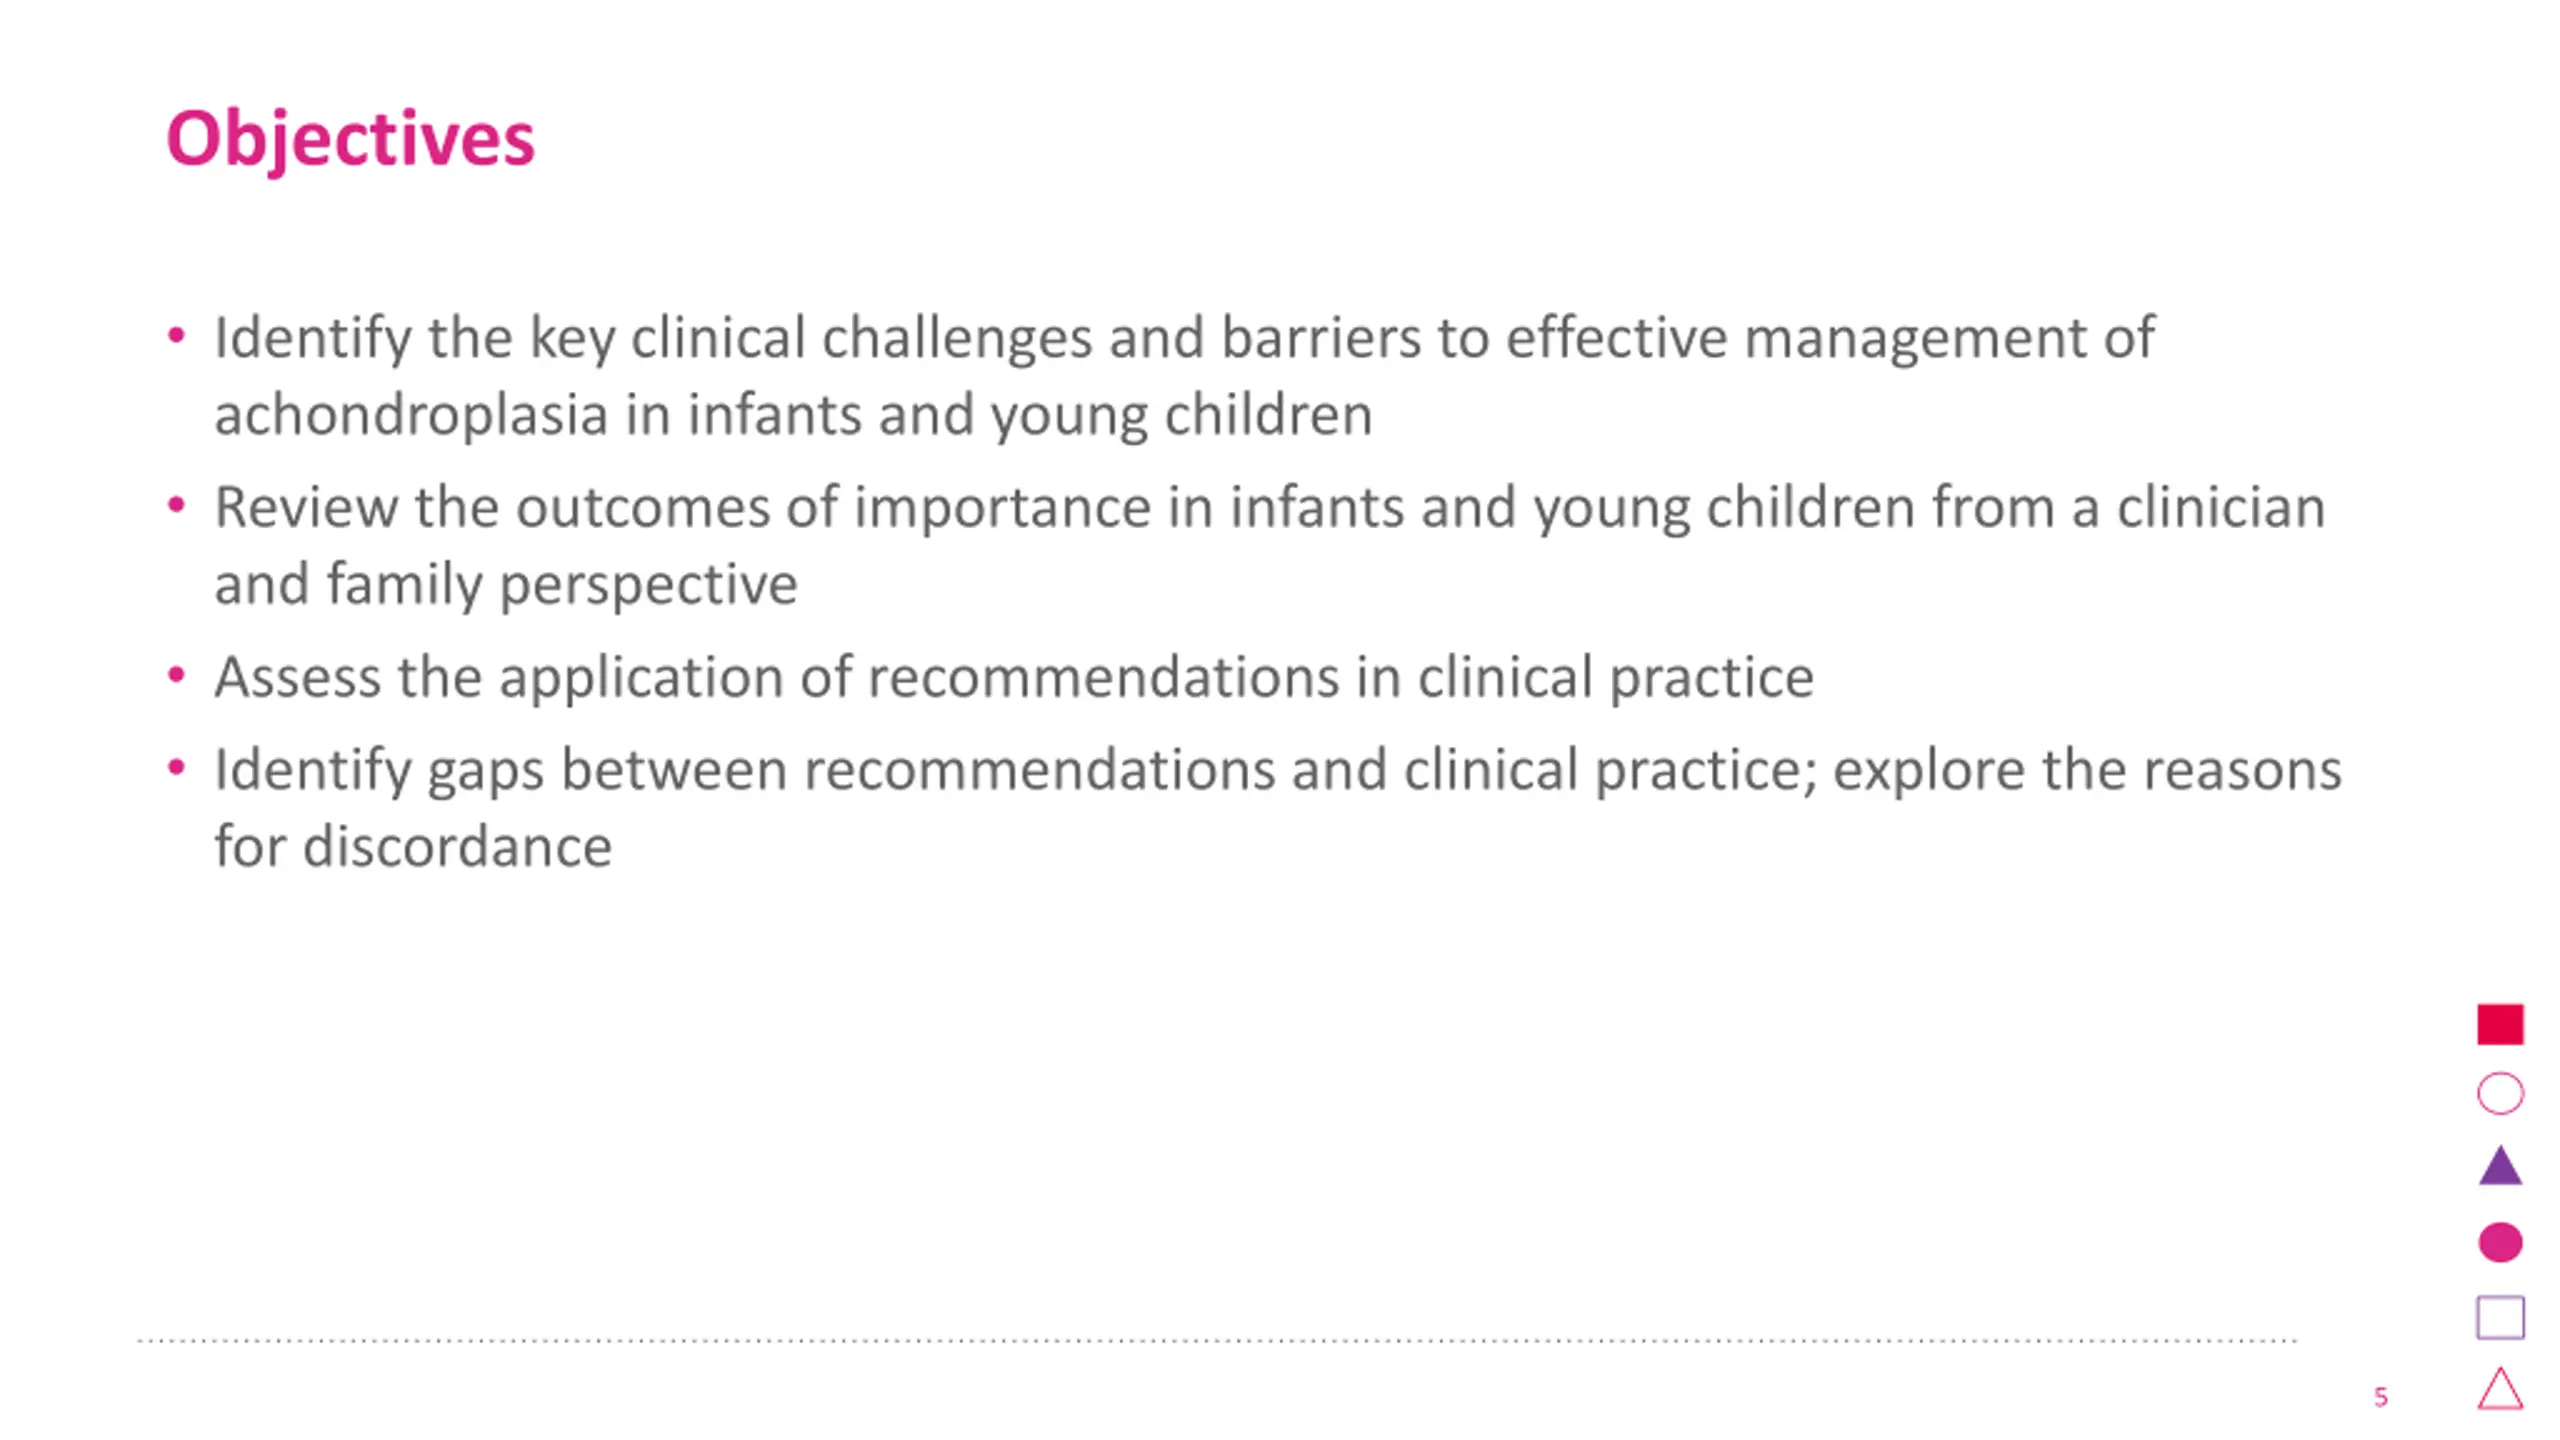Select the bullet about key clinical challenges

point(1184,375)
